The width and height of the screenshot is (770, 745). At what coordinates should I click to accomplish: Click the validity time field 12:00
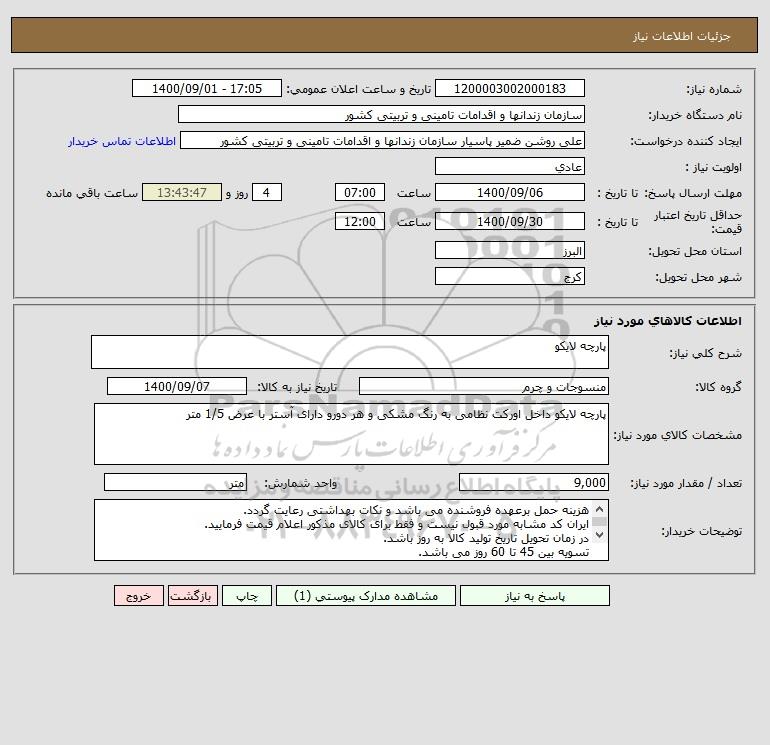(359, 221)
